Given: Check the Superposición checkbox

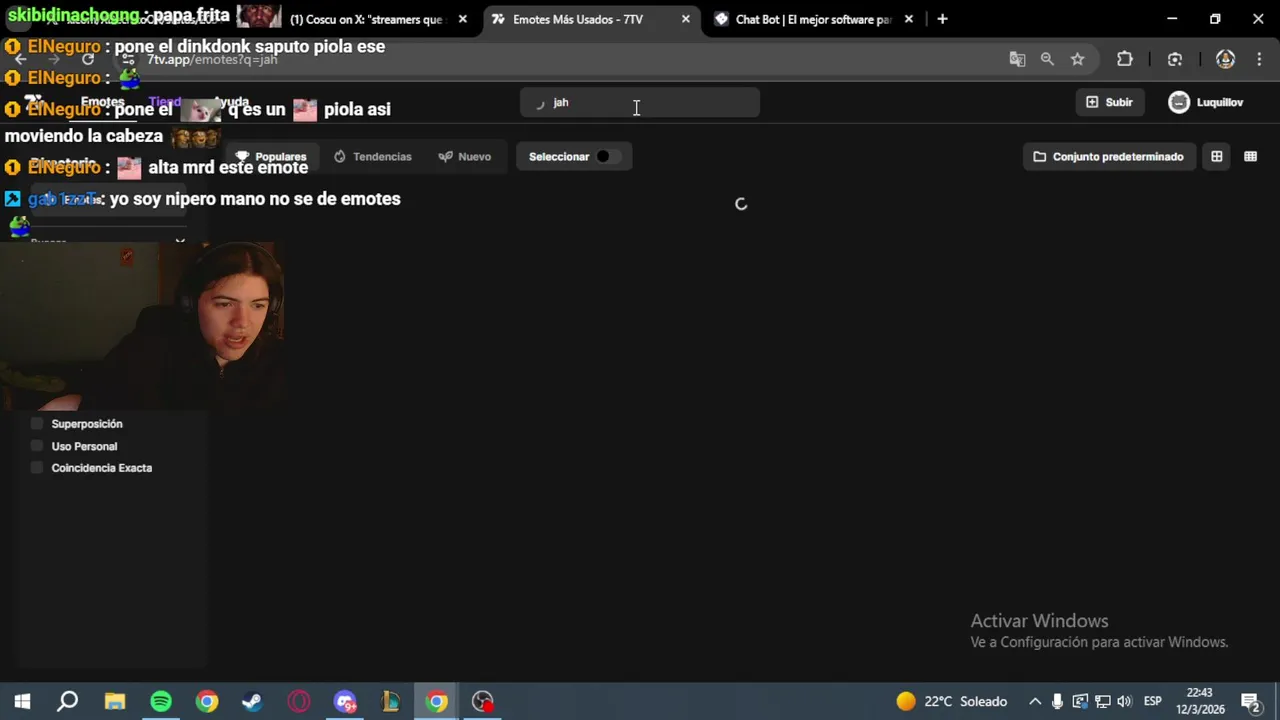Looking at the screenshot, I should tap(37, 424).
